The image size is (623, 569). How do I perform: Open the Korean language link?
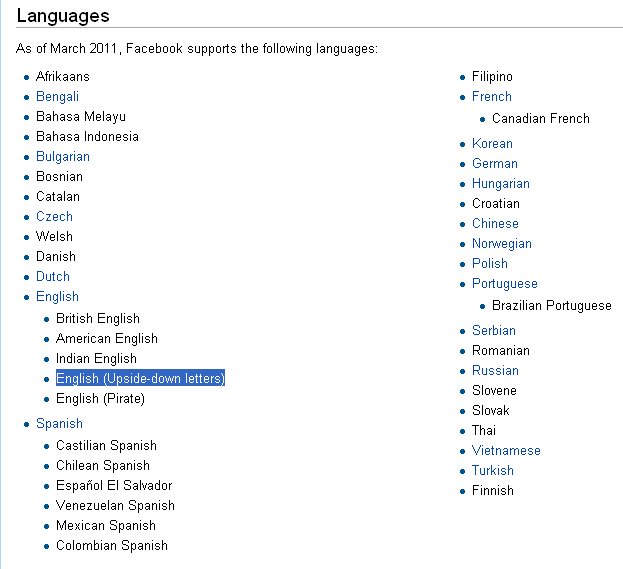click(x=492, y=144)
